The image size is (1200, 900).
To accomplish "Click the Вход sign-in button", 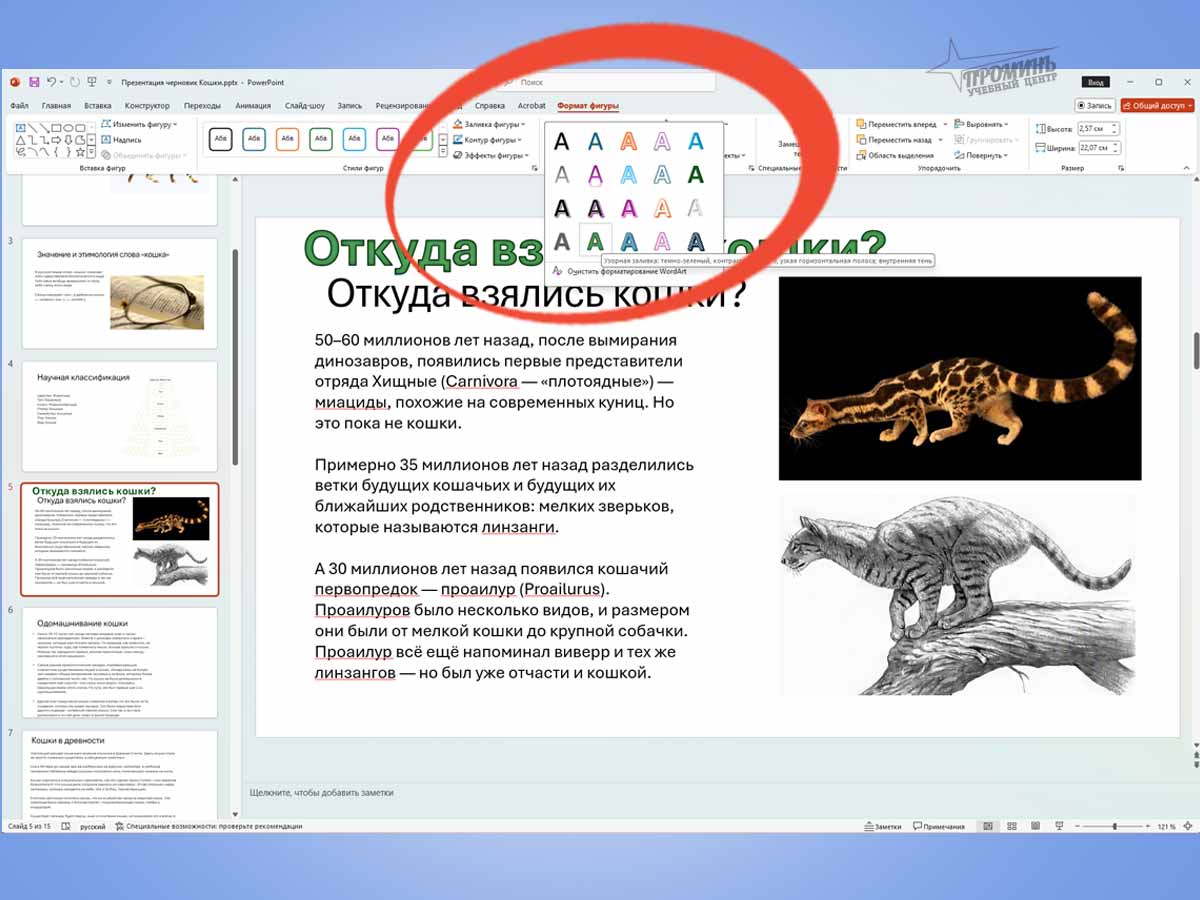I will (x=1096, y=82).
